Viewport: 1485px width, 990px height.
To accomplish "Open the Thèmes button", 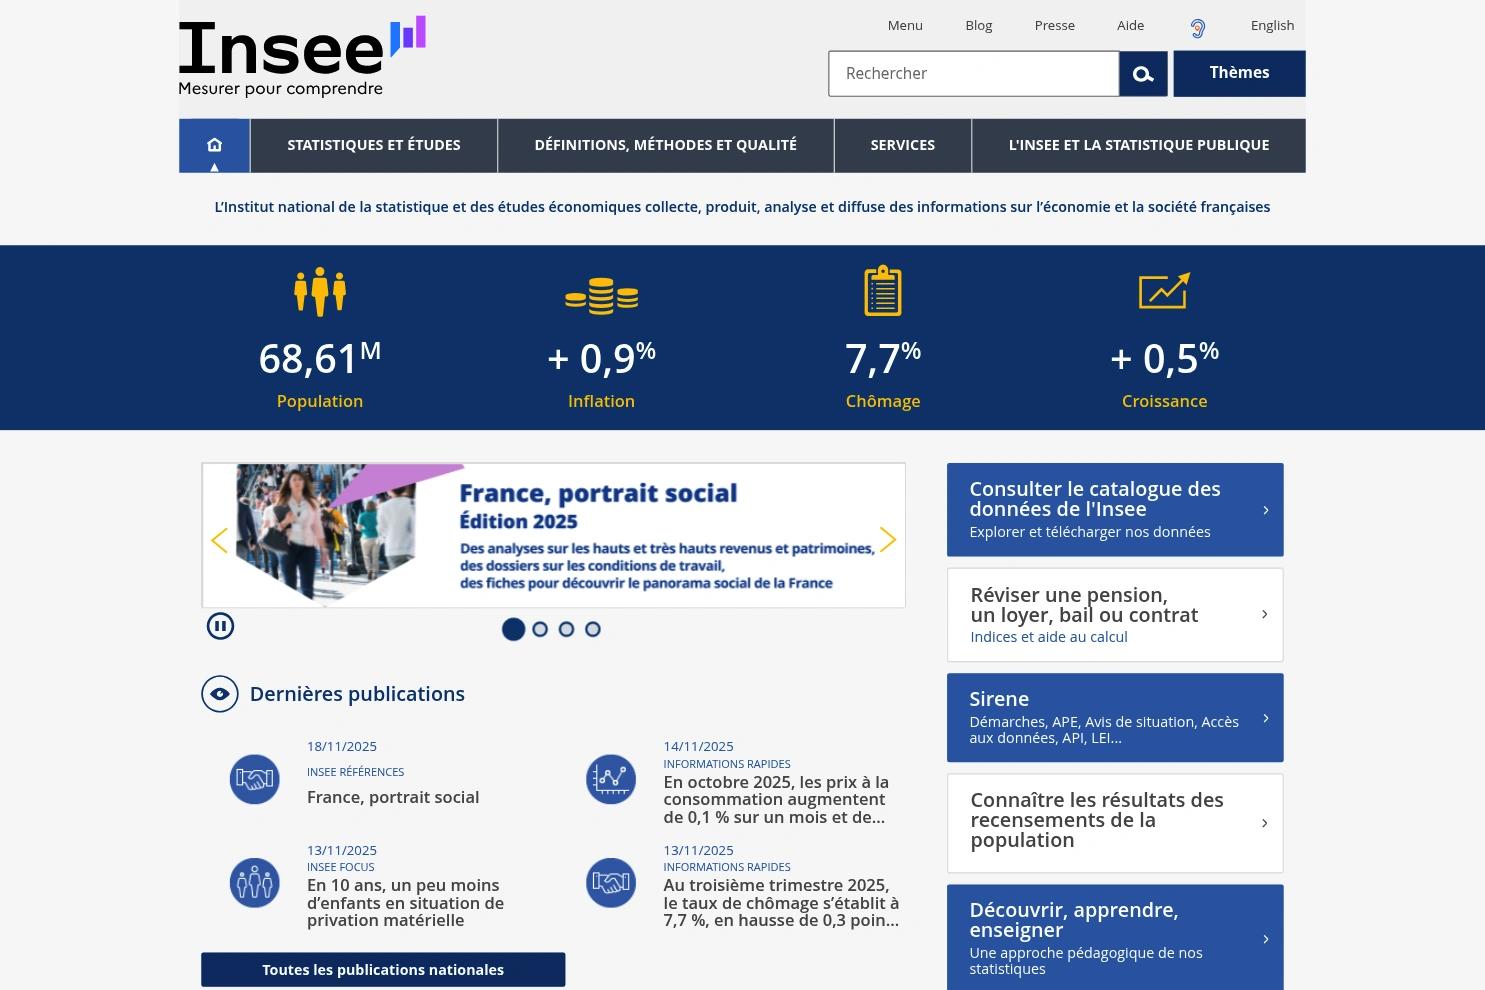I will pyautogui.click(x=1240, y=74).
